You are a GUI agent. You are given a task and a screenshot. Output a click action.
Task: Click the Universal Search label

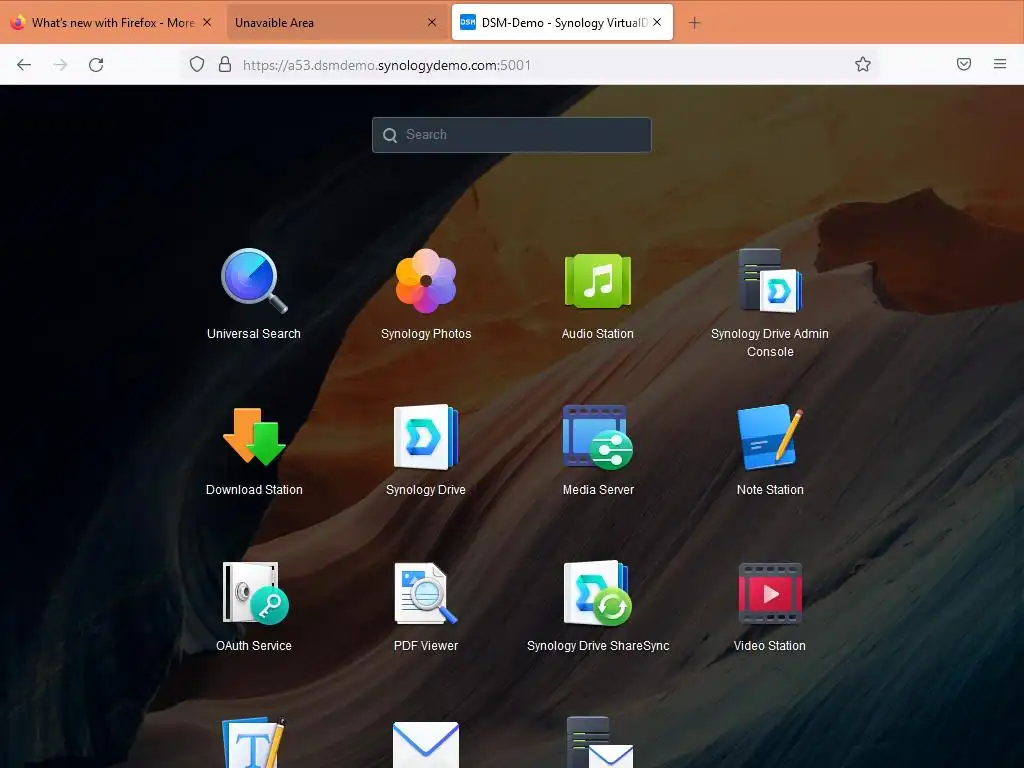254,334
